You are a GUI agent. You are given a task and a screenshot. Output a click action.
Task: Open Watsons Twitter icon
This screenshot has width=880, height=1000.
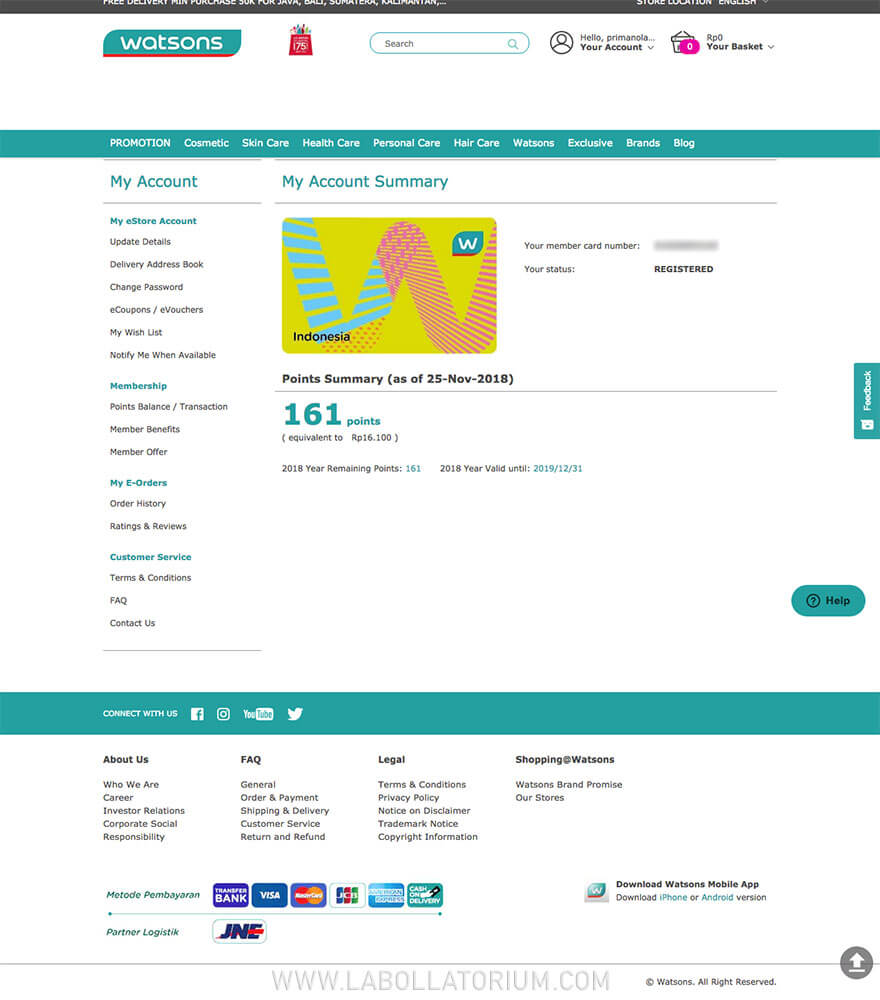tap(295, 714)
